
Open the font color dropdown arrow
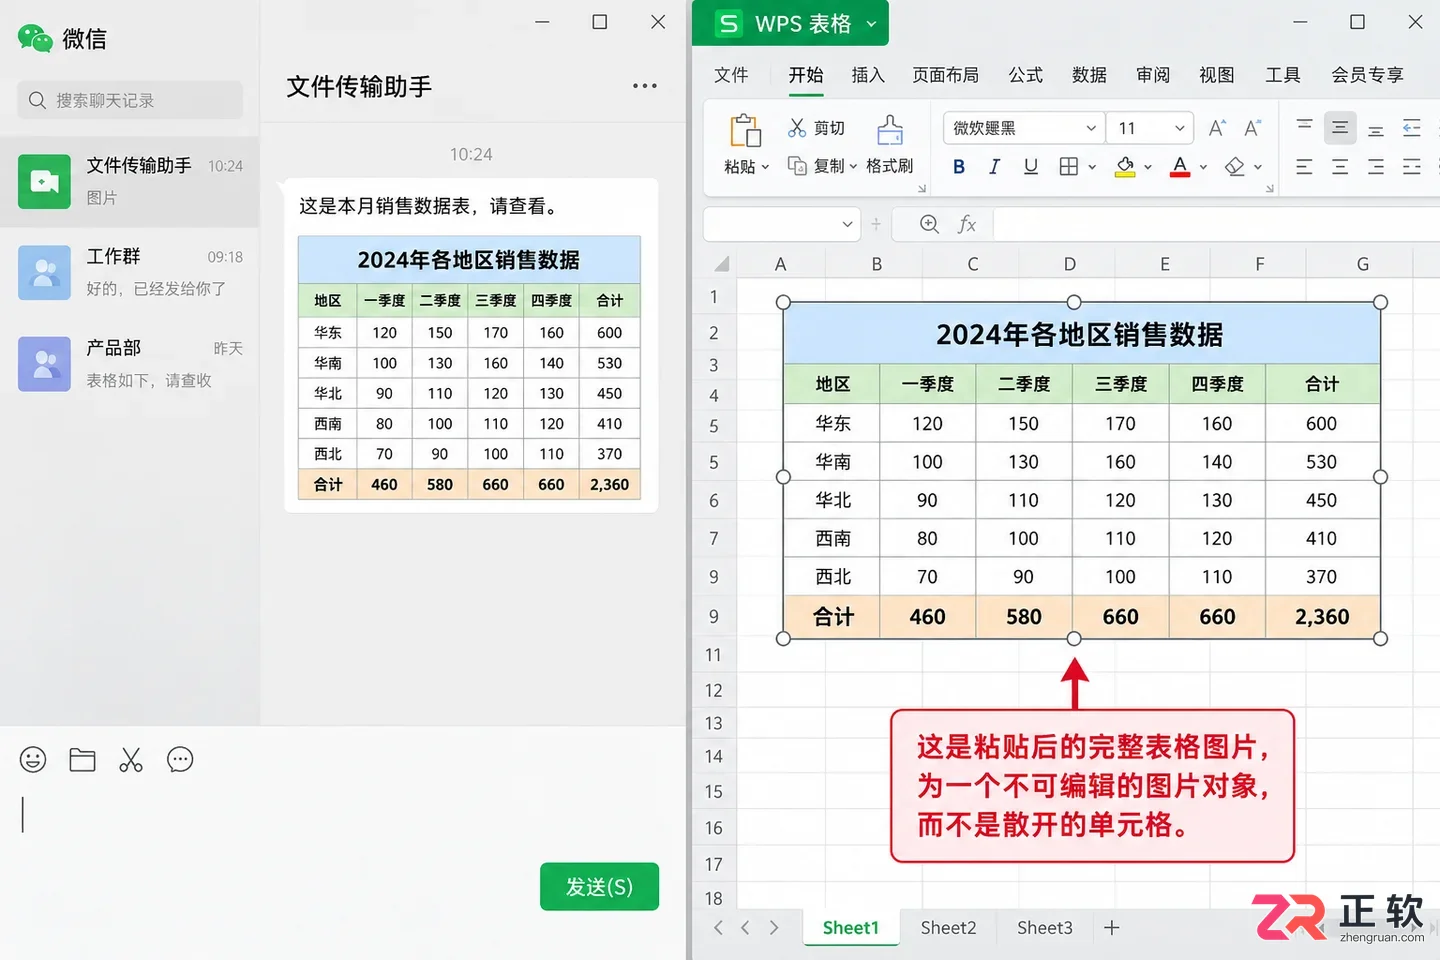coord(1203,167)
